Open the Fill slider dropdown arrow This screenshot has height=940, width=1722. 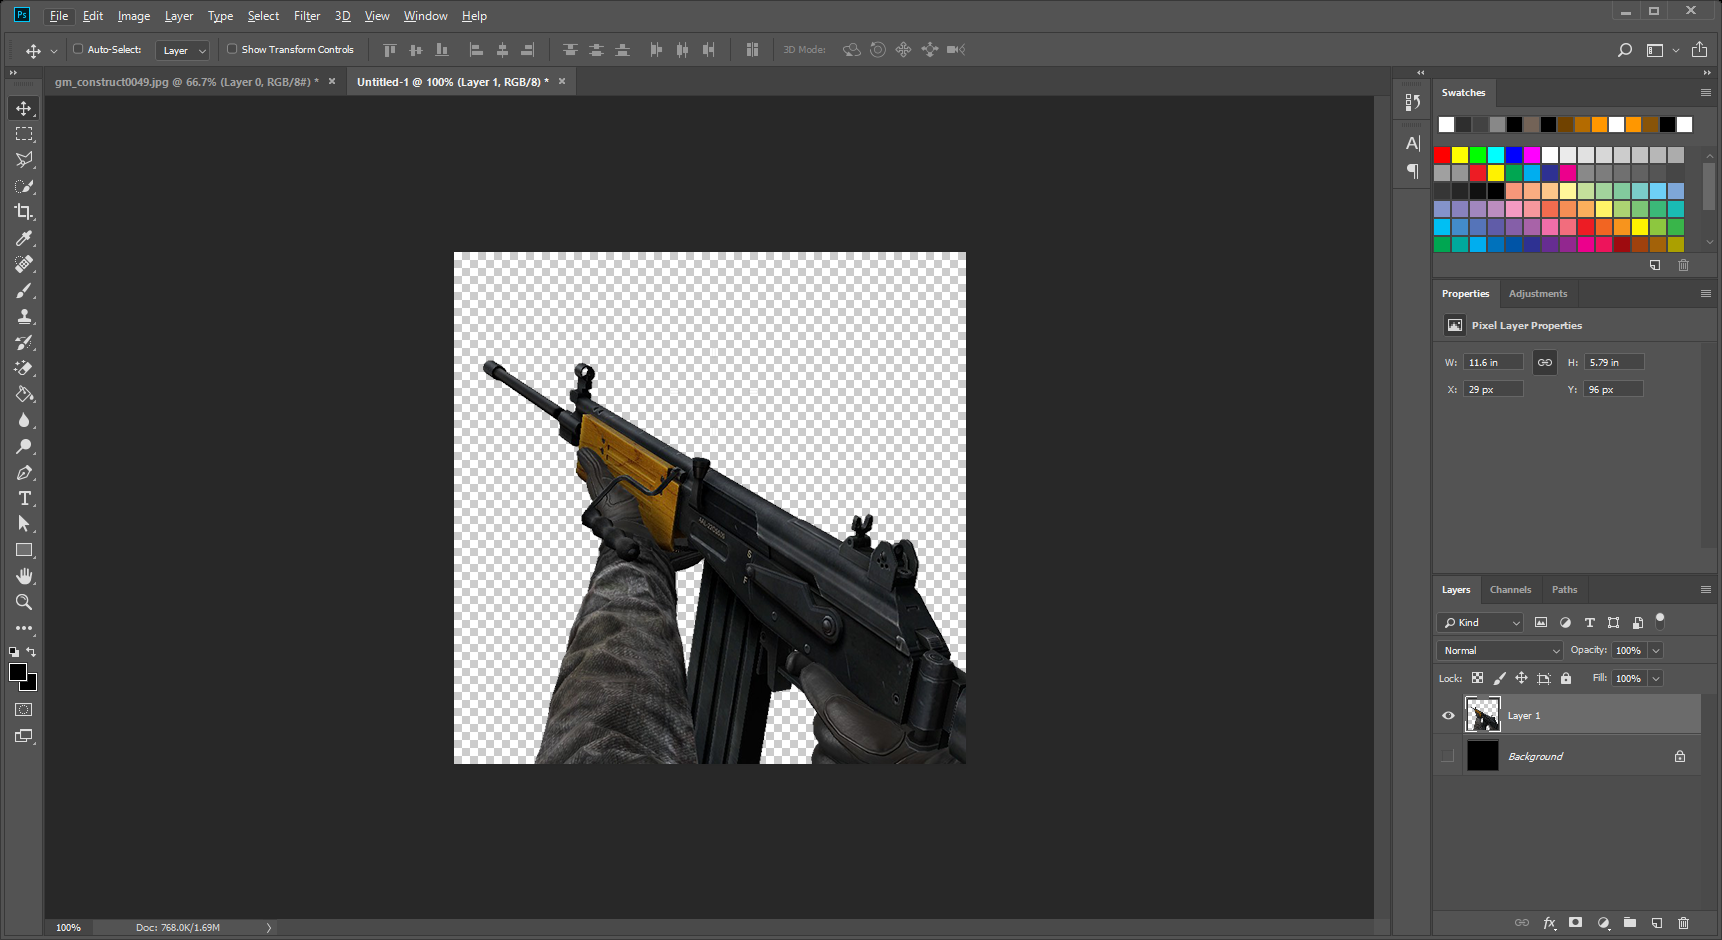click(1656, 679)
